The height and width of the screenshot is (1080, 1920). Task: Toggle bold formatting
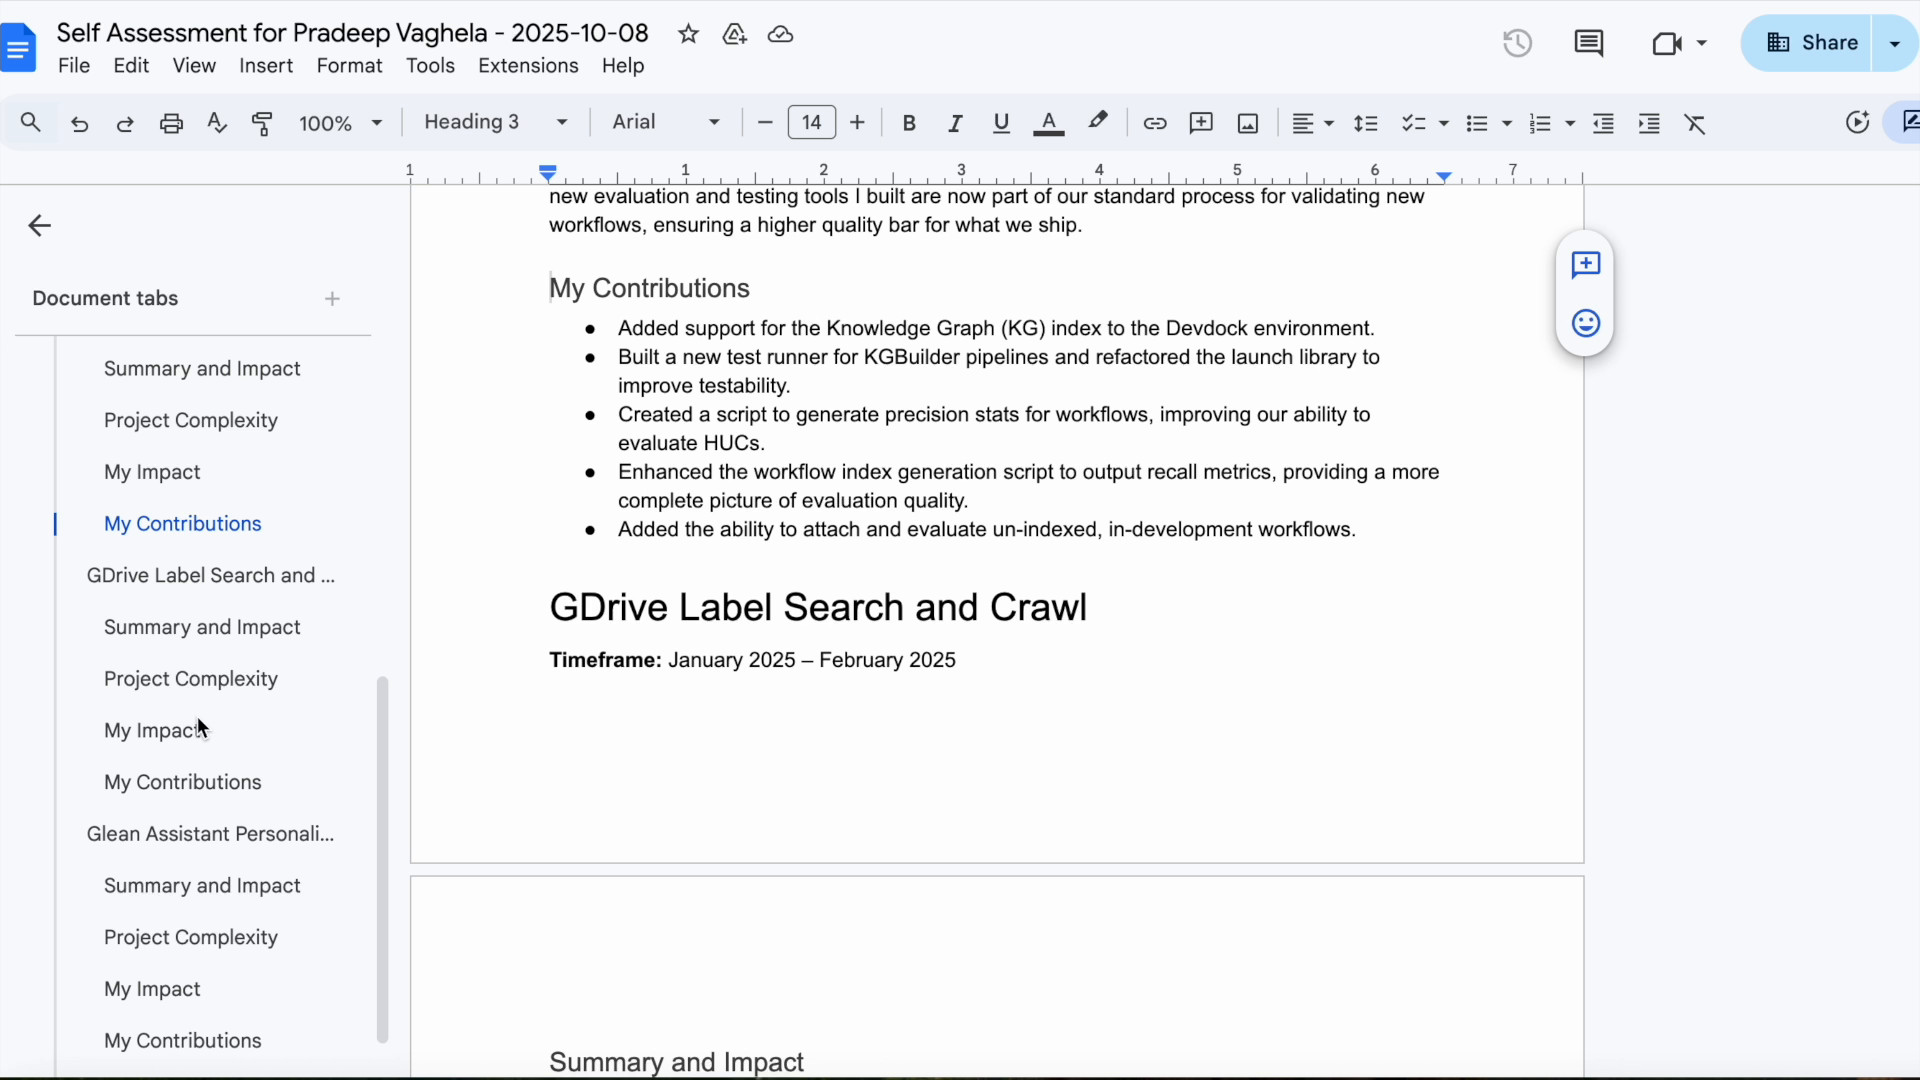tap(909, 122)
